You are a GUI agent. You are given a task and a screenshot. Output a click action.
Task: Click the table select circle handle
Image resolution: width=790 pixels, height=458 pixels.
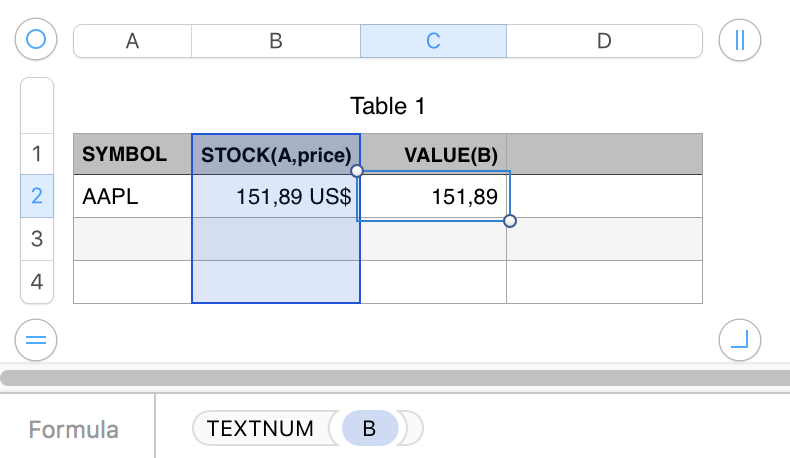[37, 40]
